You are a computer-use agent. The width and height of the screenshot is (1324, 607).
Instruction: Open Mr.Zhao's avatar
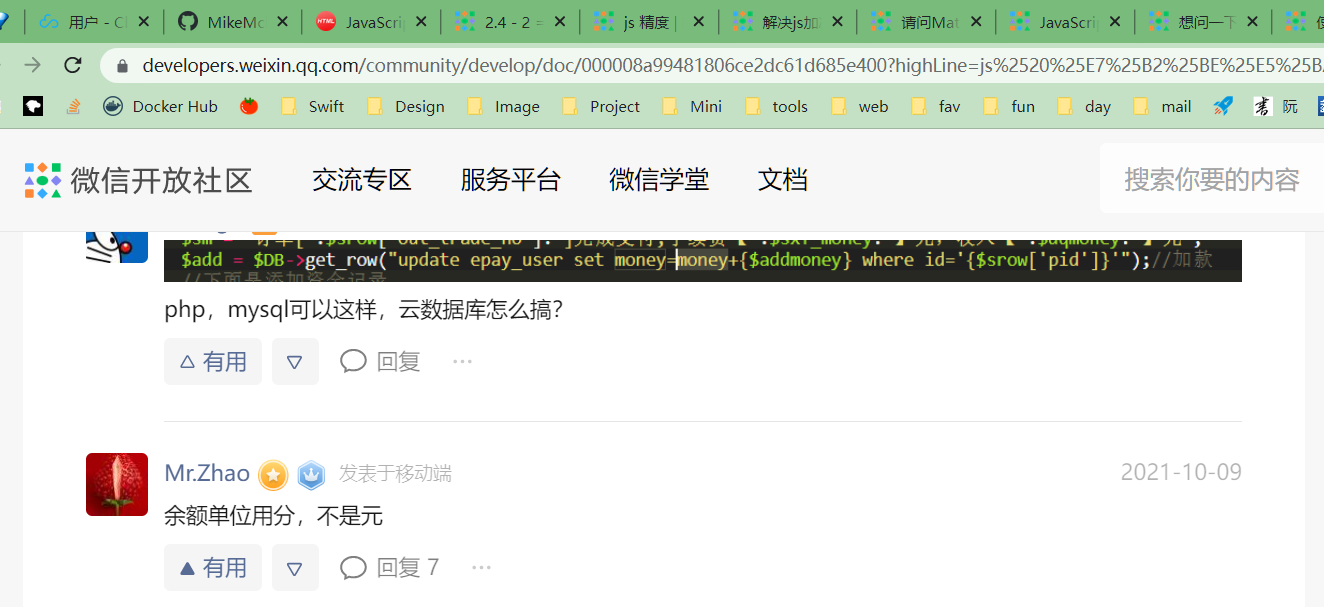click(x=117, y=484)
